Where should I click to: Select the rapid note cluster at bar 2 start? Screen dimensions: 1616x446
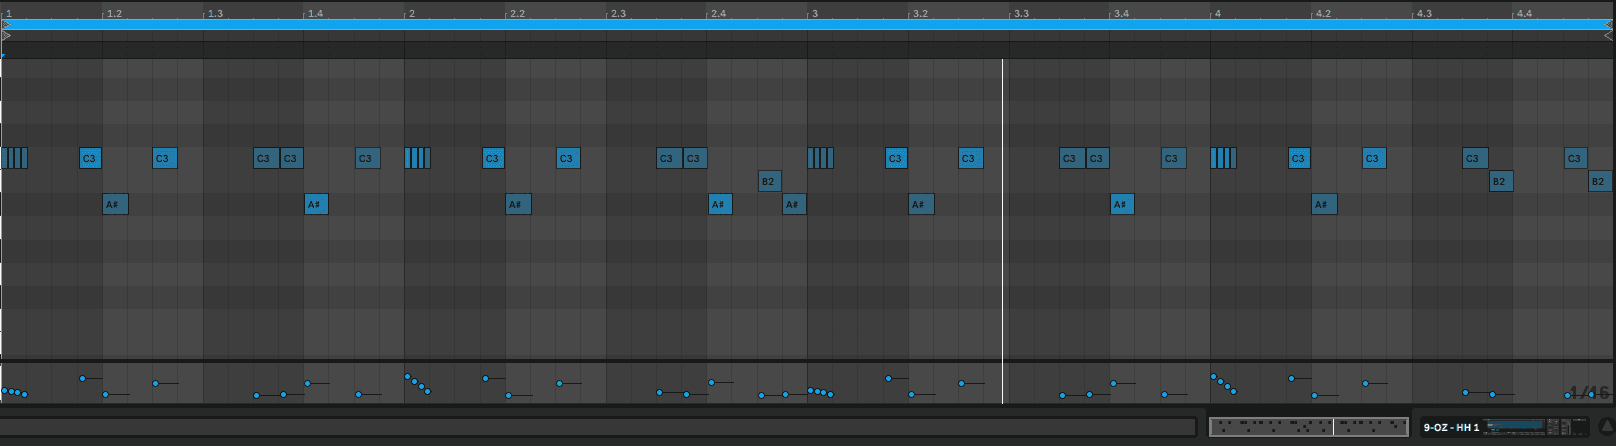tap(418, 158)
